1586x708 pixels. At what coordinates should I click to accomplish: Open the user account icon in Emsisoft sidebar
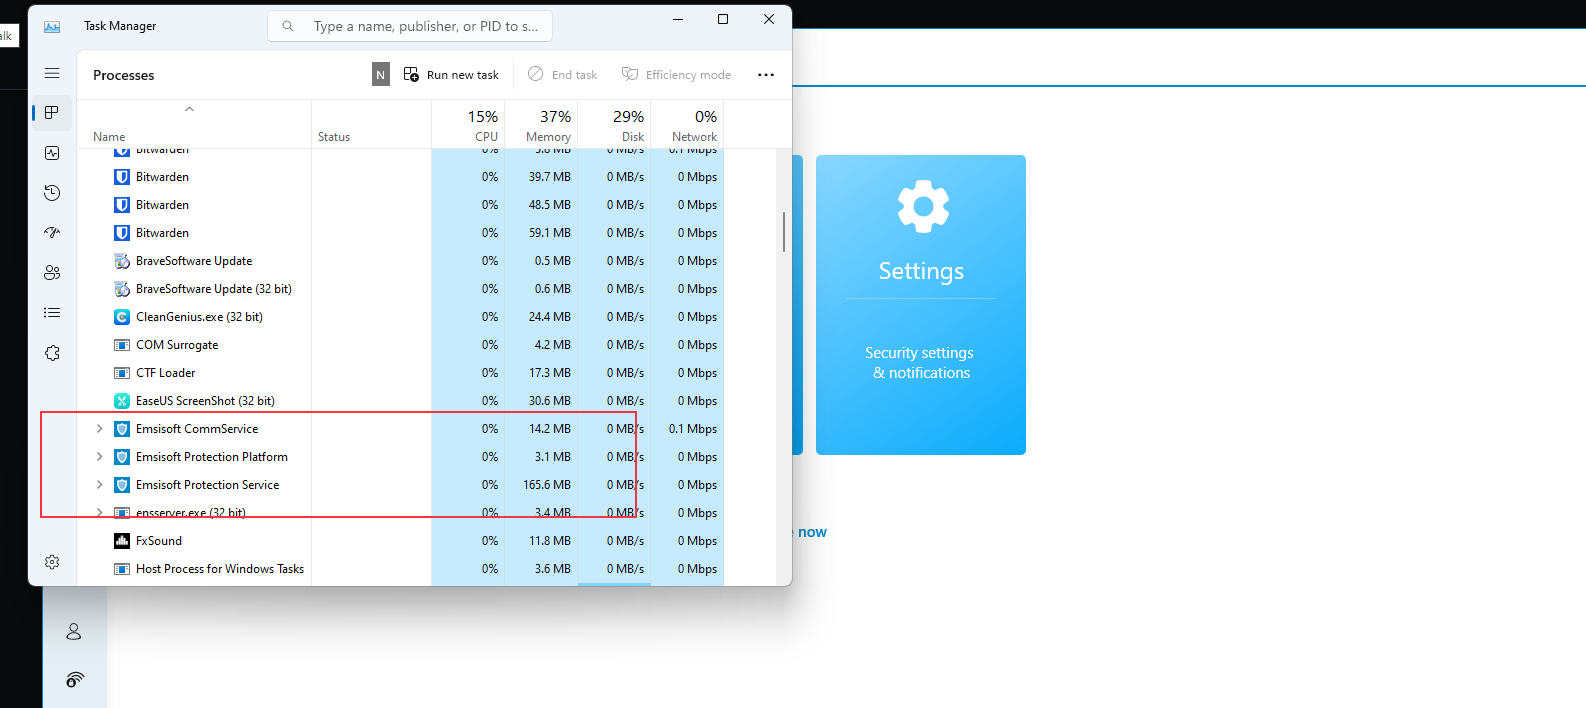point(74,632)
